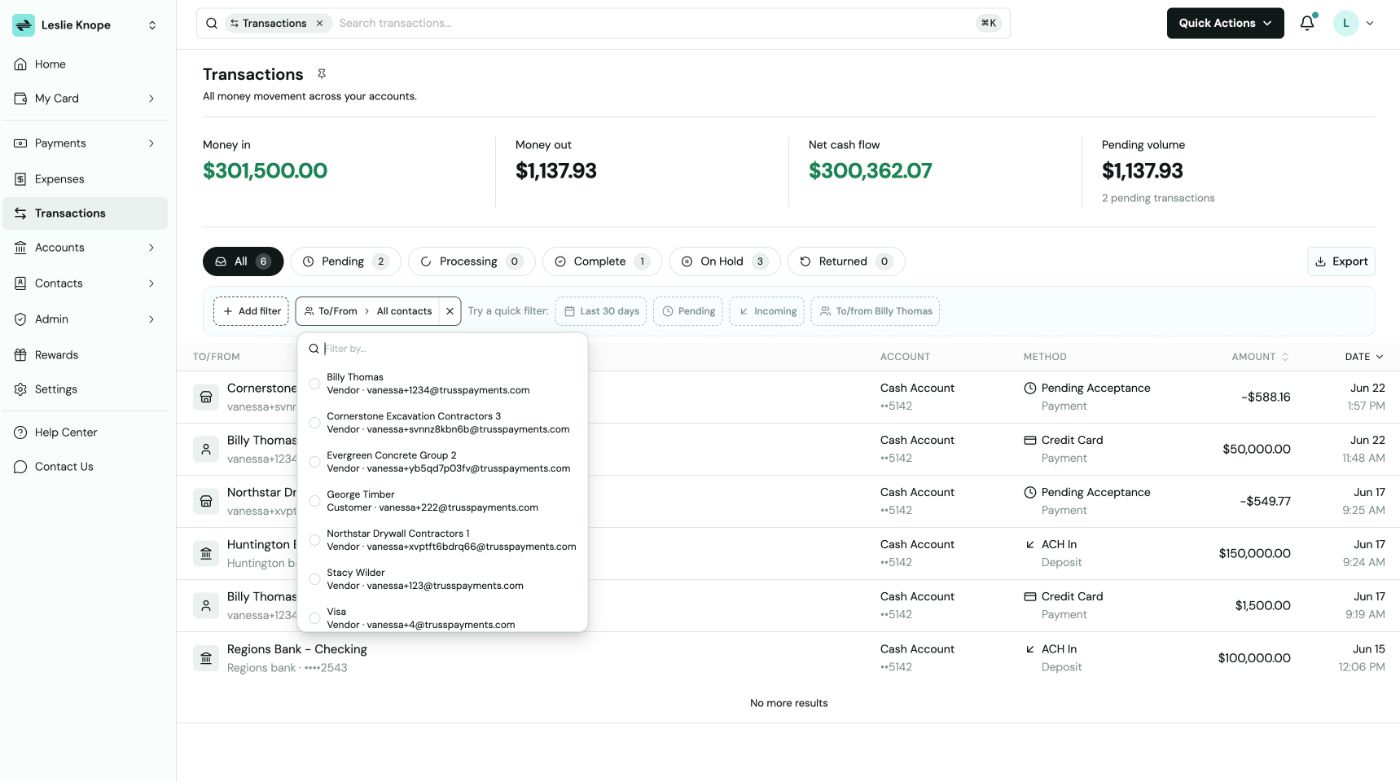Click the search magnifier icon in the top bar
Viewport: 1400px width, 782px height.
212,23
